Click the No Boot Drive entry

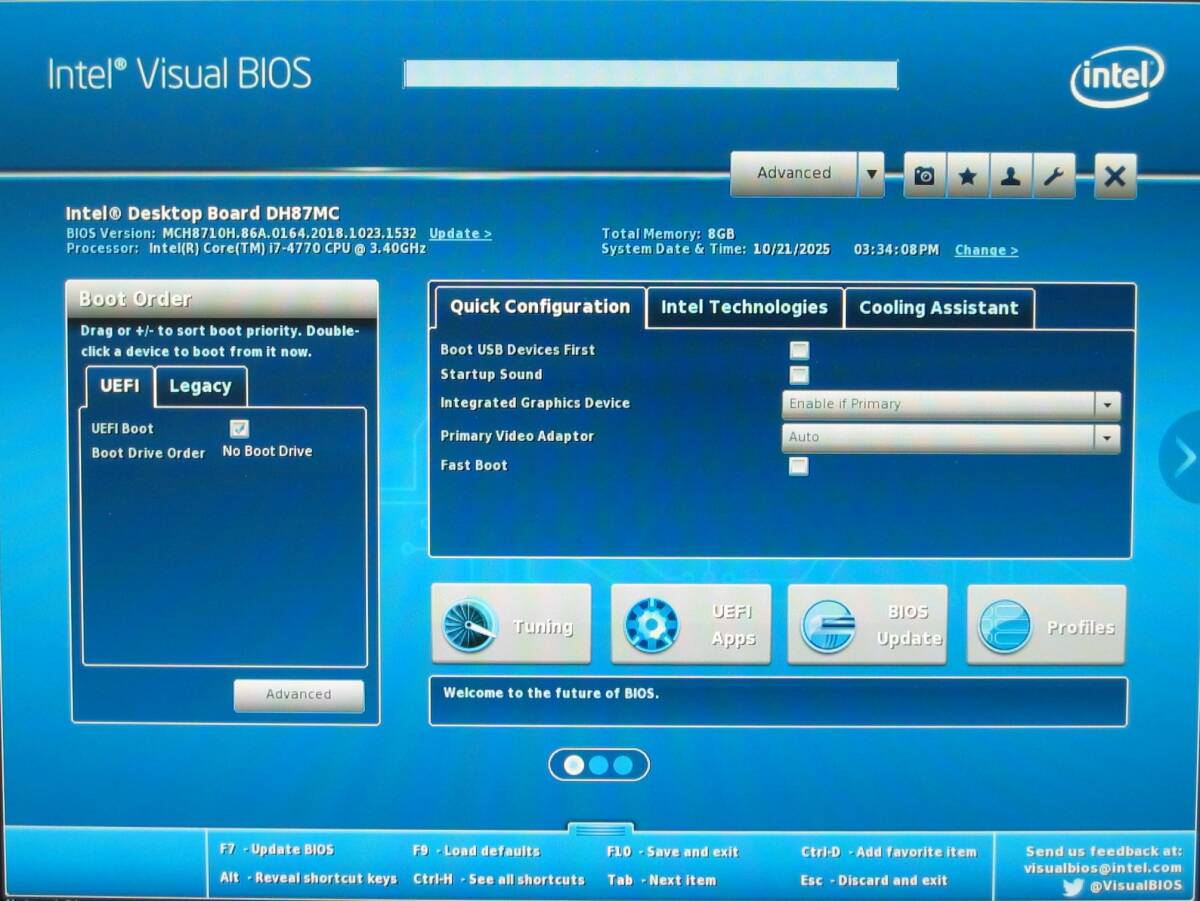point(267,451)
